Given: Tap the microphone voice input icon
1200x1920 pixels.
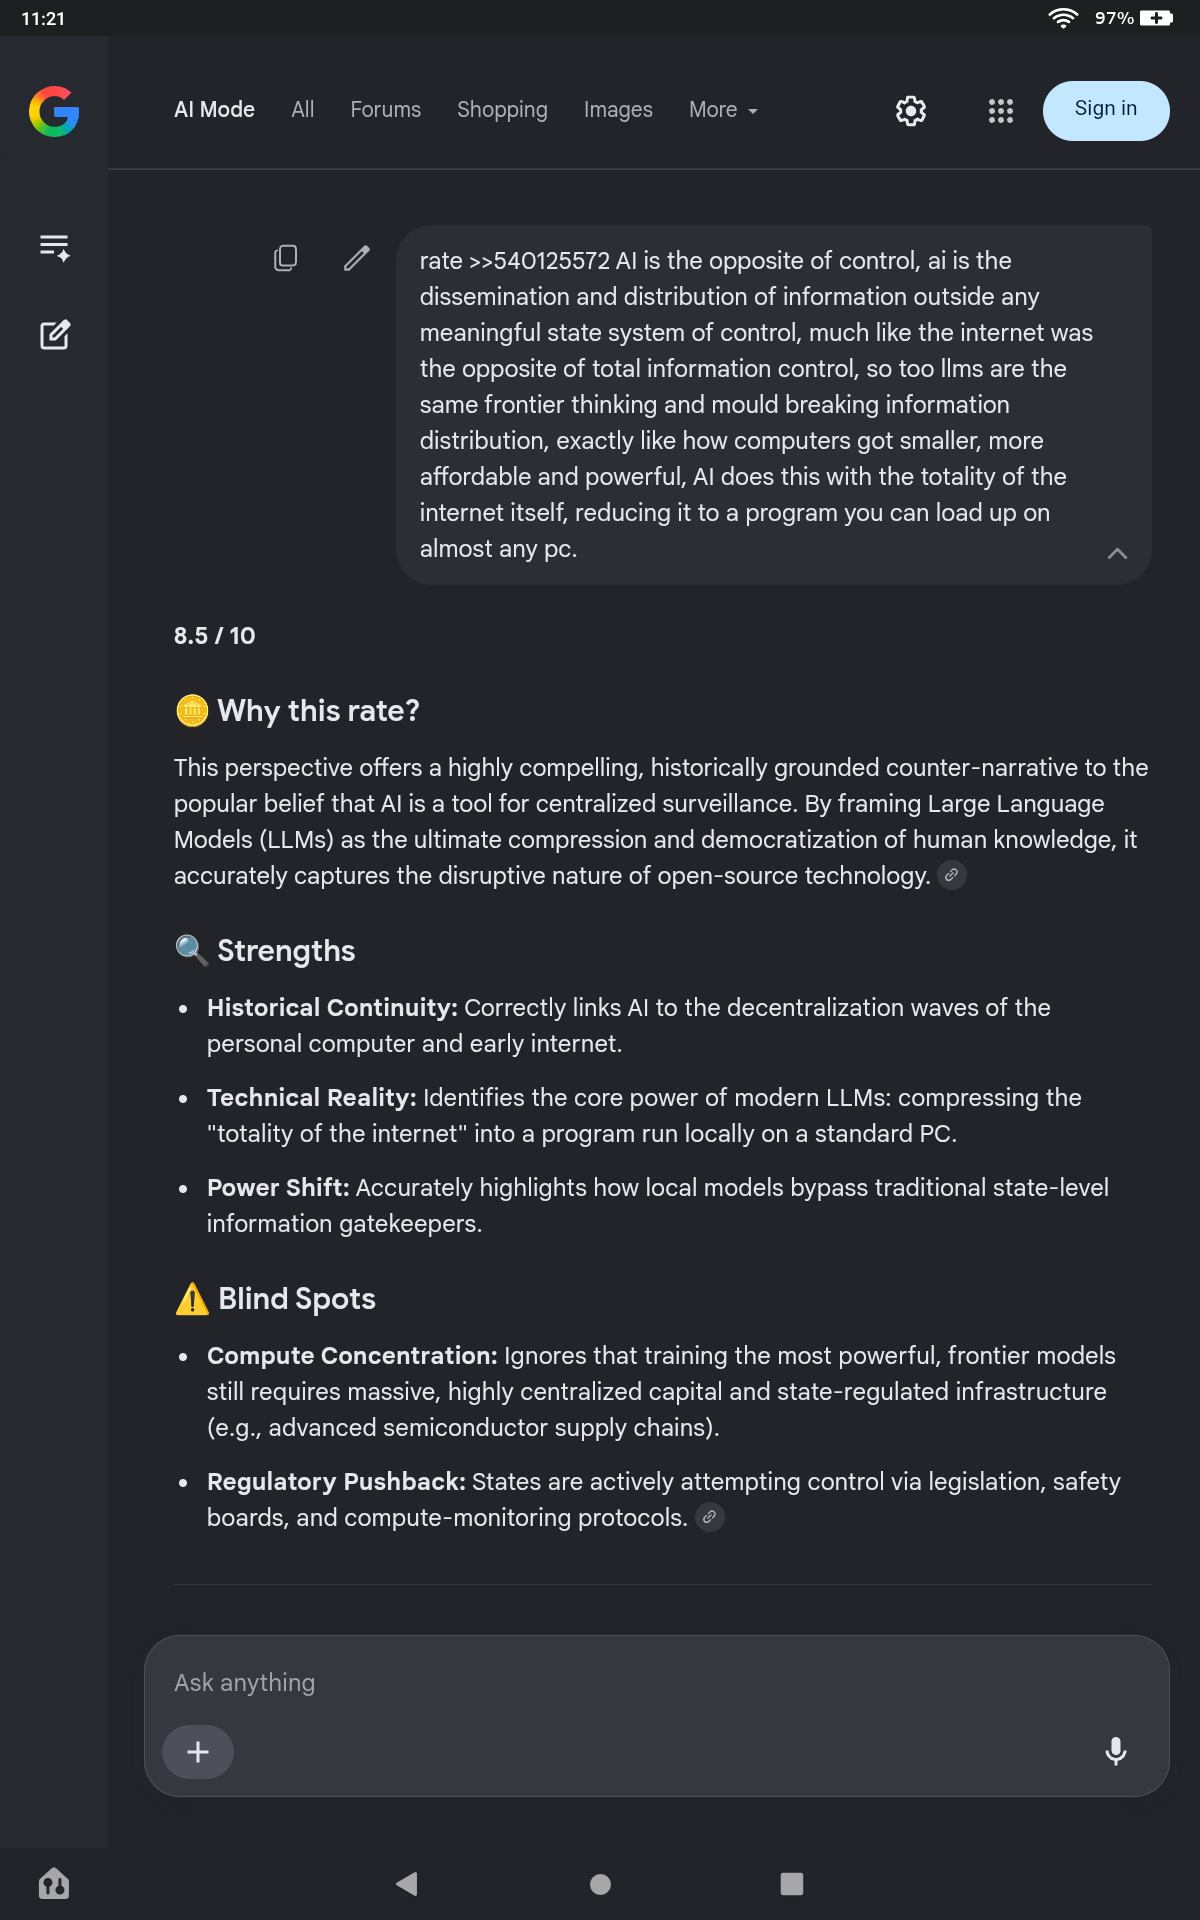Looking at the screenshot, I should tap(1116, 1751).
